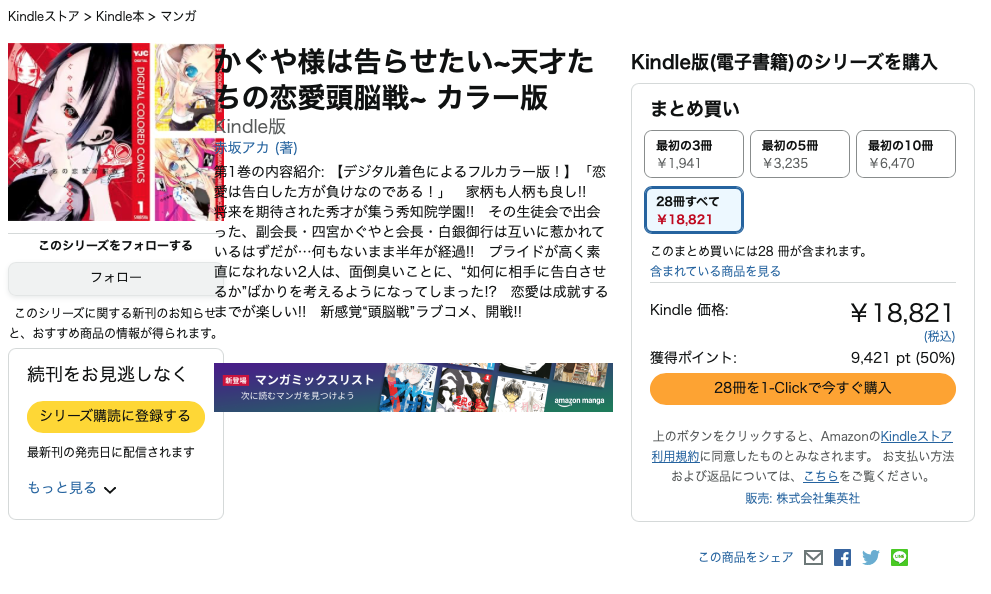Click シリーズ購読に登録する button
The image size is (991, 594).
(x=116, y=416)
